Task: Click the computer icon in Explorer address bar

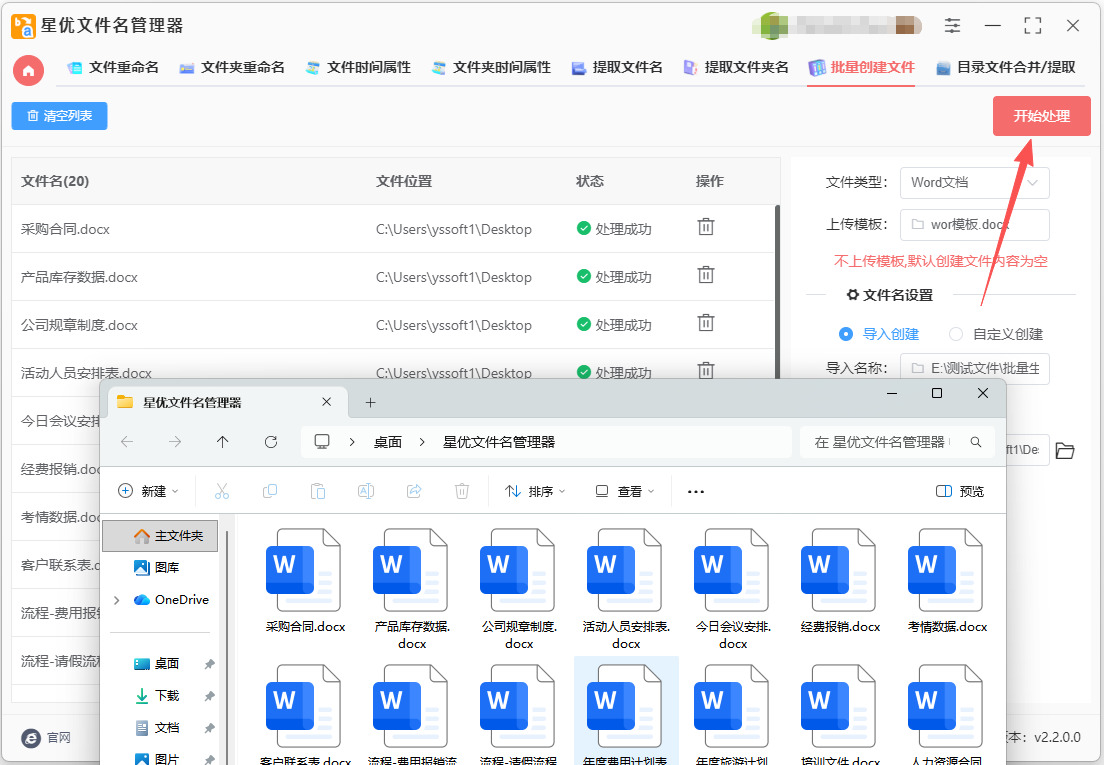Action: (322, 442)
